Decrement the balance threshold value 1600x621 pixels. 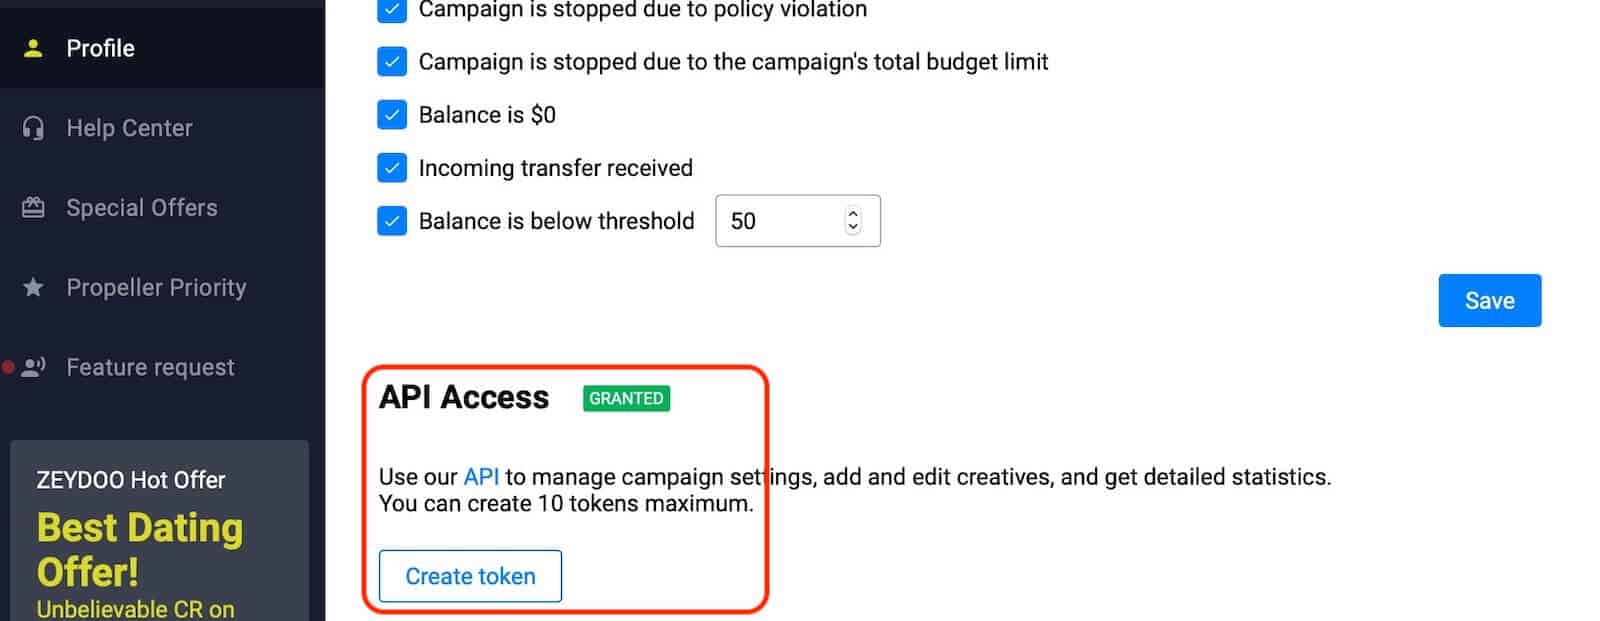click(x=852, y=228)
